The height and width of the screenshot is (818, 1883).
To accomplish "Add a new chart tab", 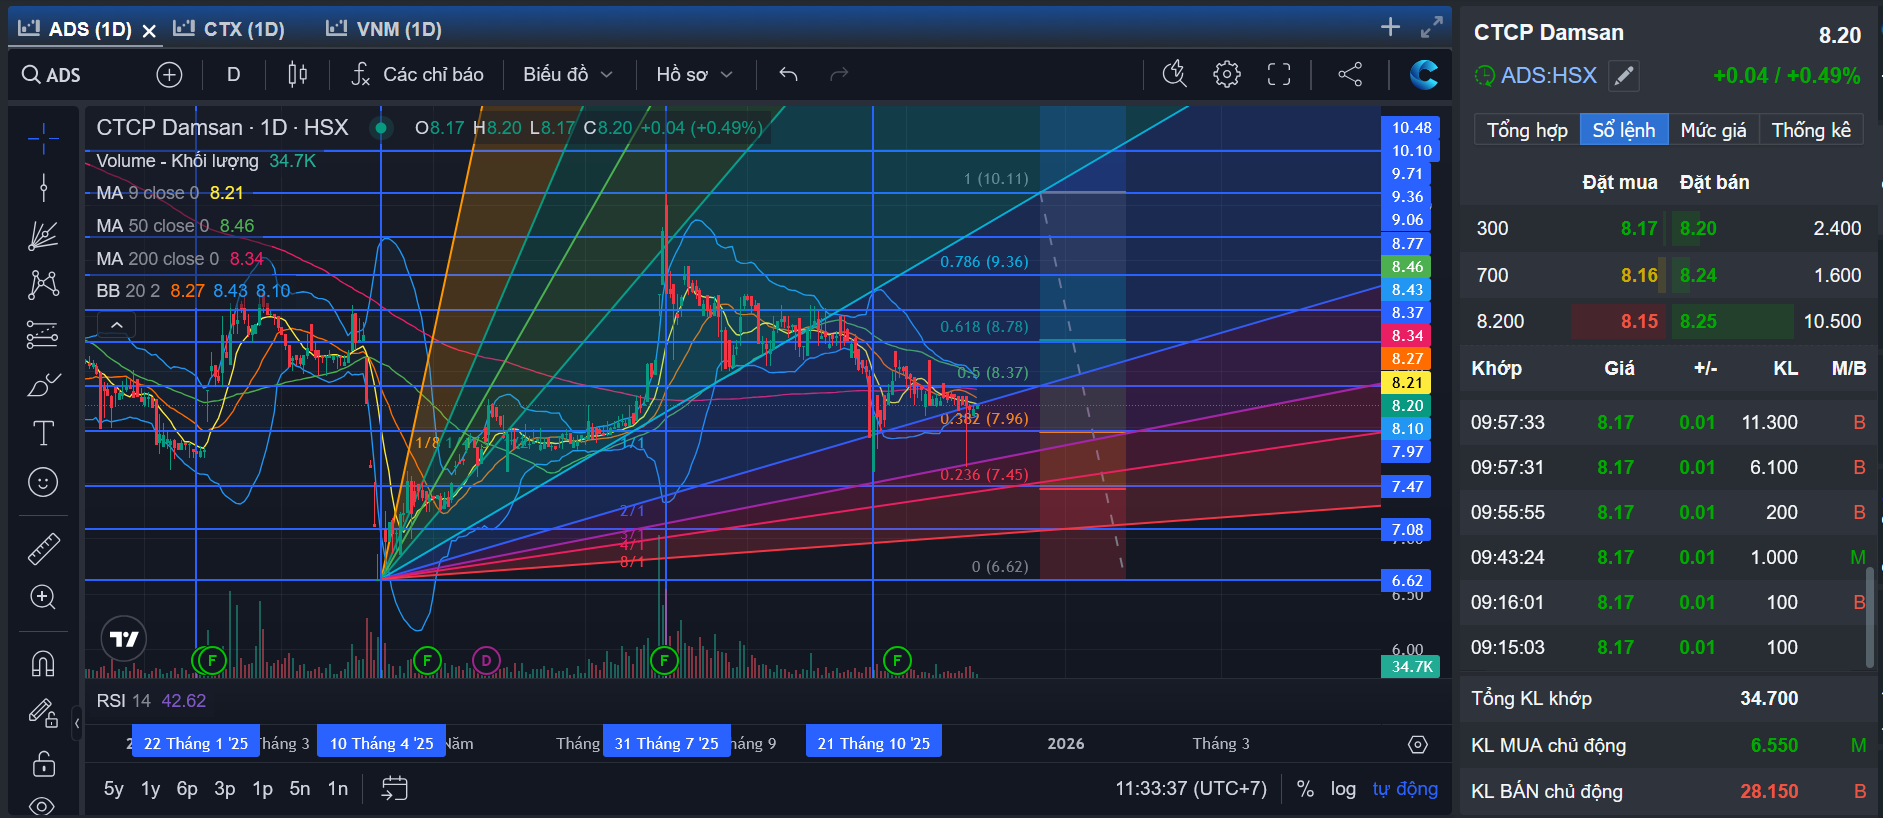I will pyautogui.click(x=1390, y=27).
